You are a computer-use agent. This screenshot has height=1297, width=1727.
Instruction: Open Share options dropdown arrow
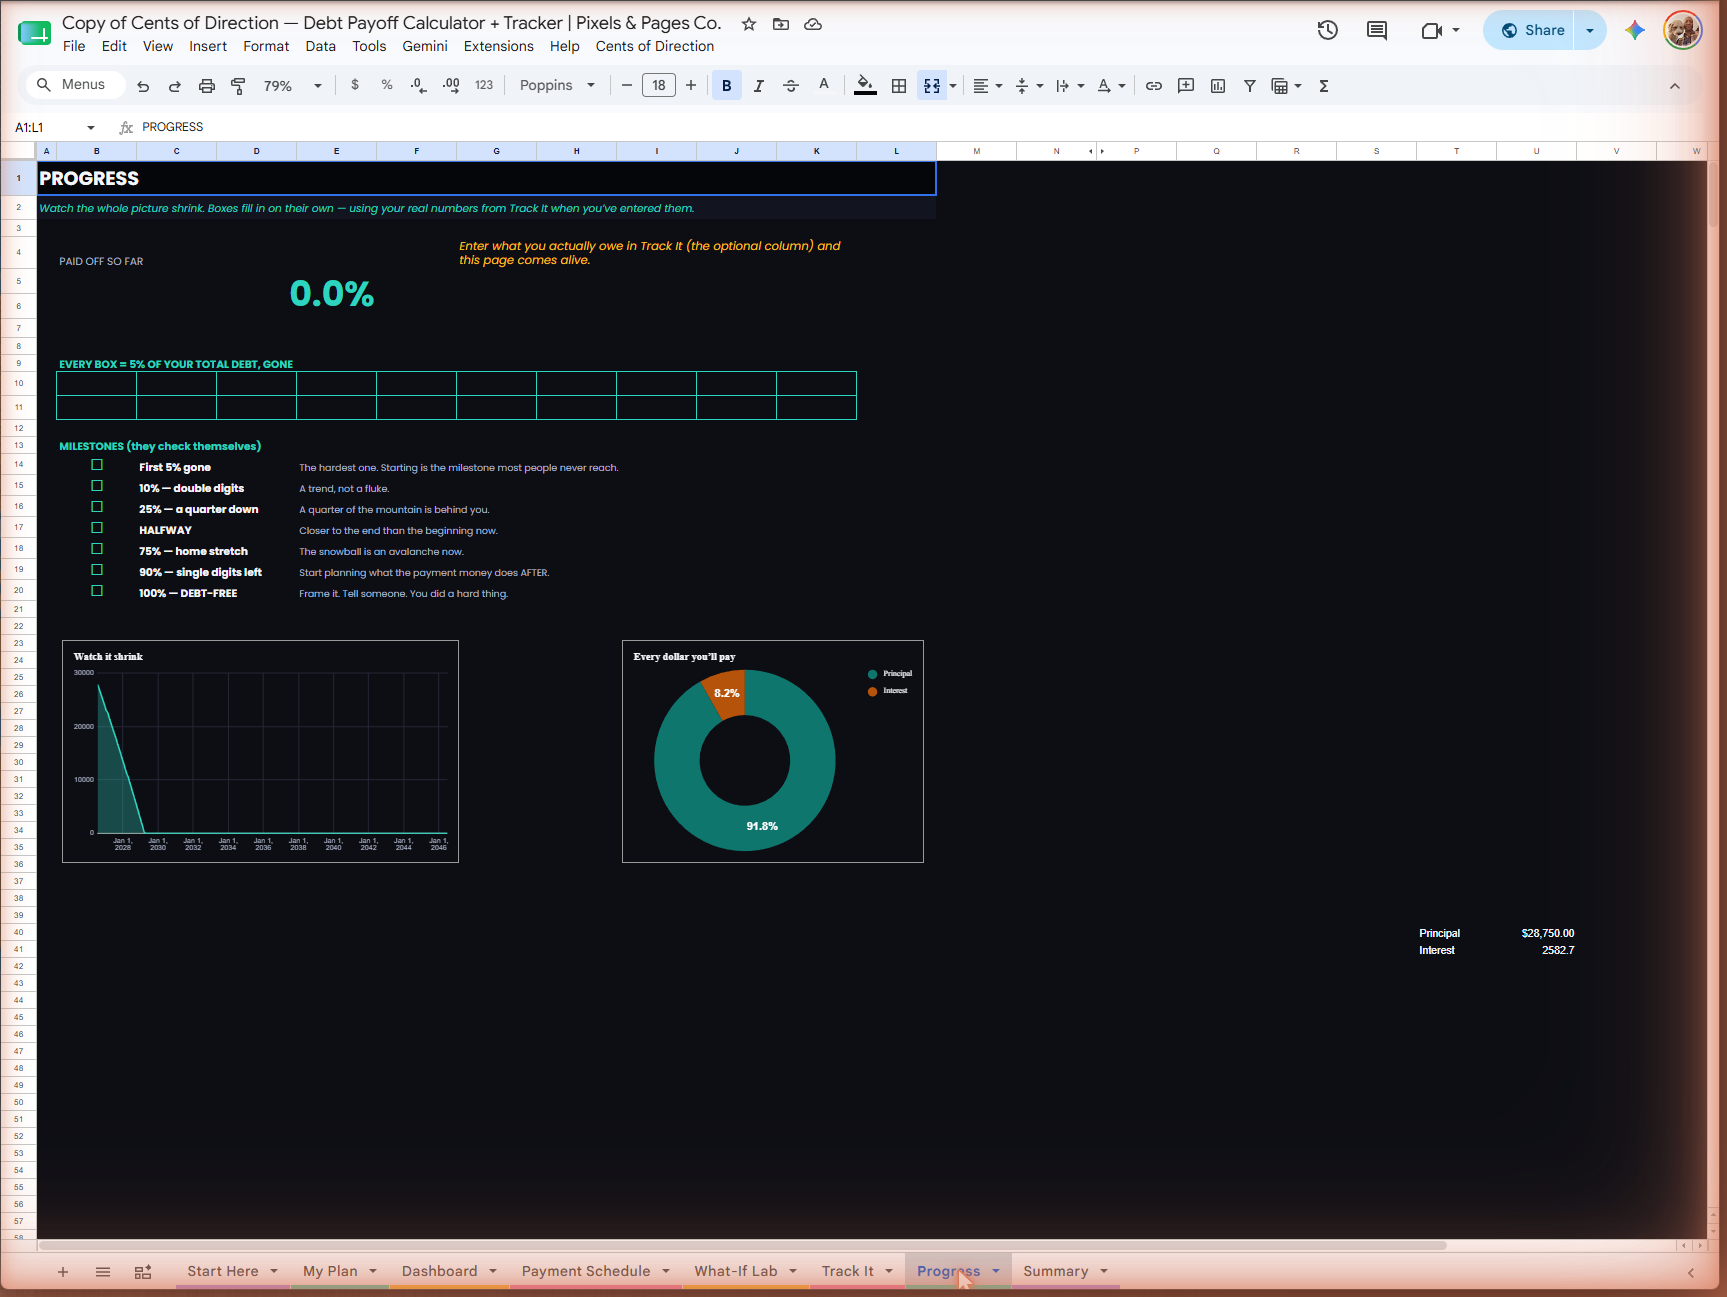(x=1590, y=30)
